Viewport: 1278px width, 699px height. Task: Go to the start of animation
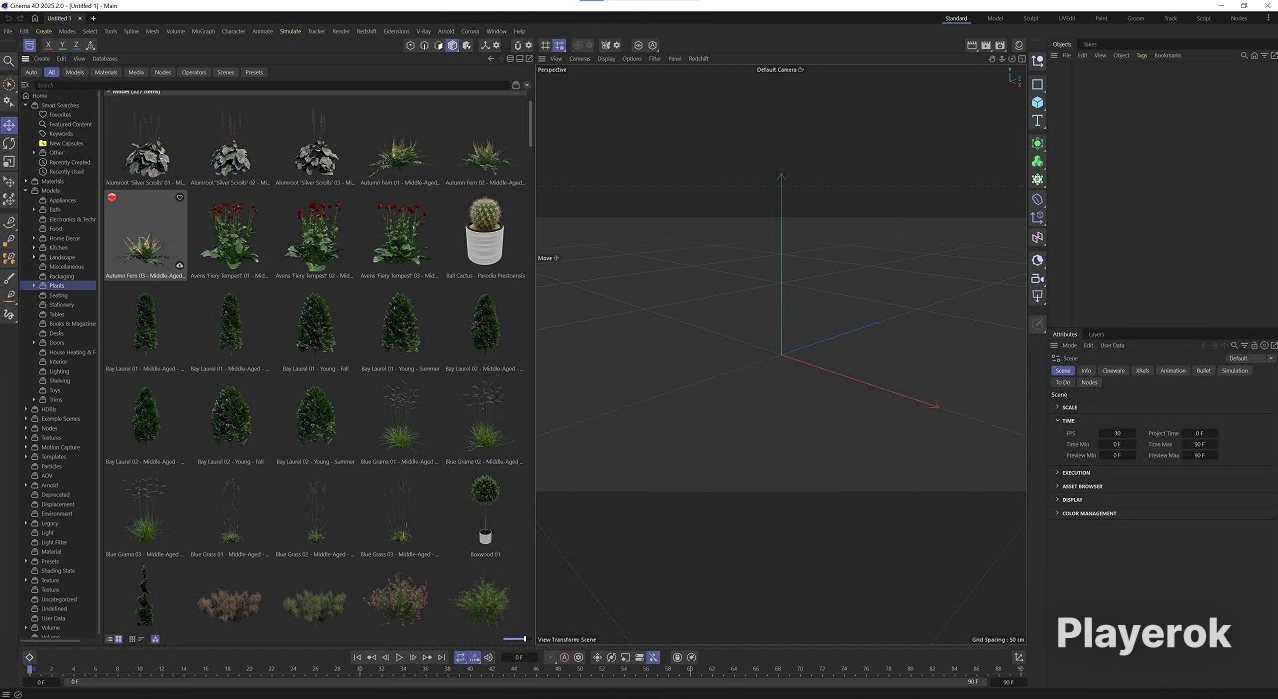[357, 657]
